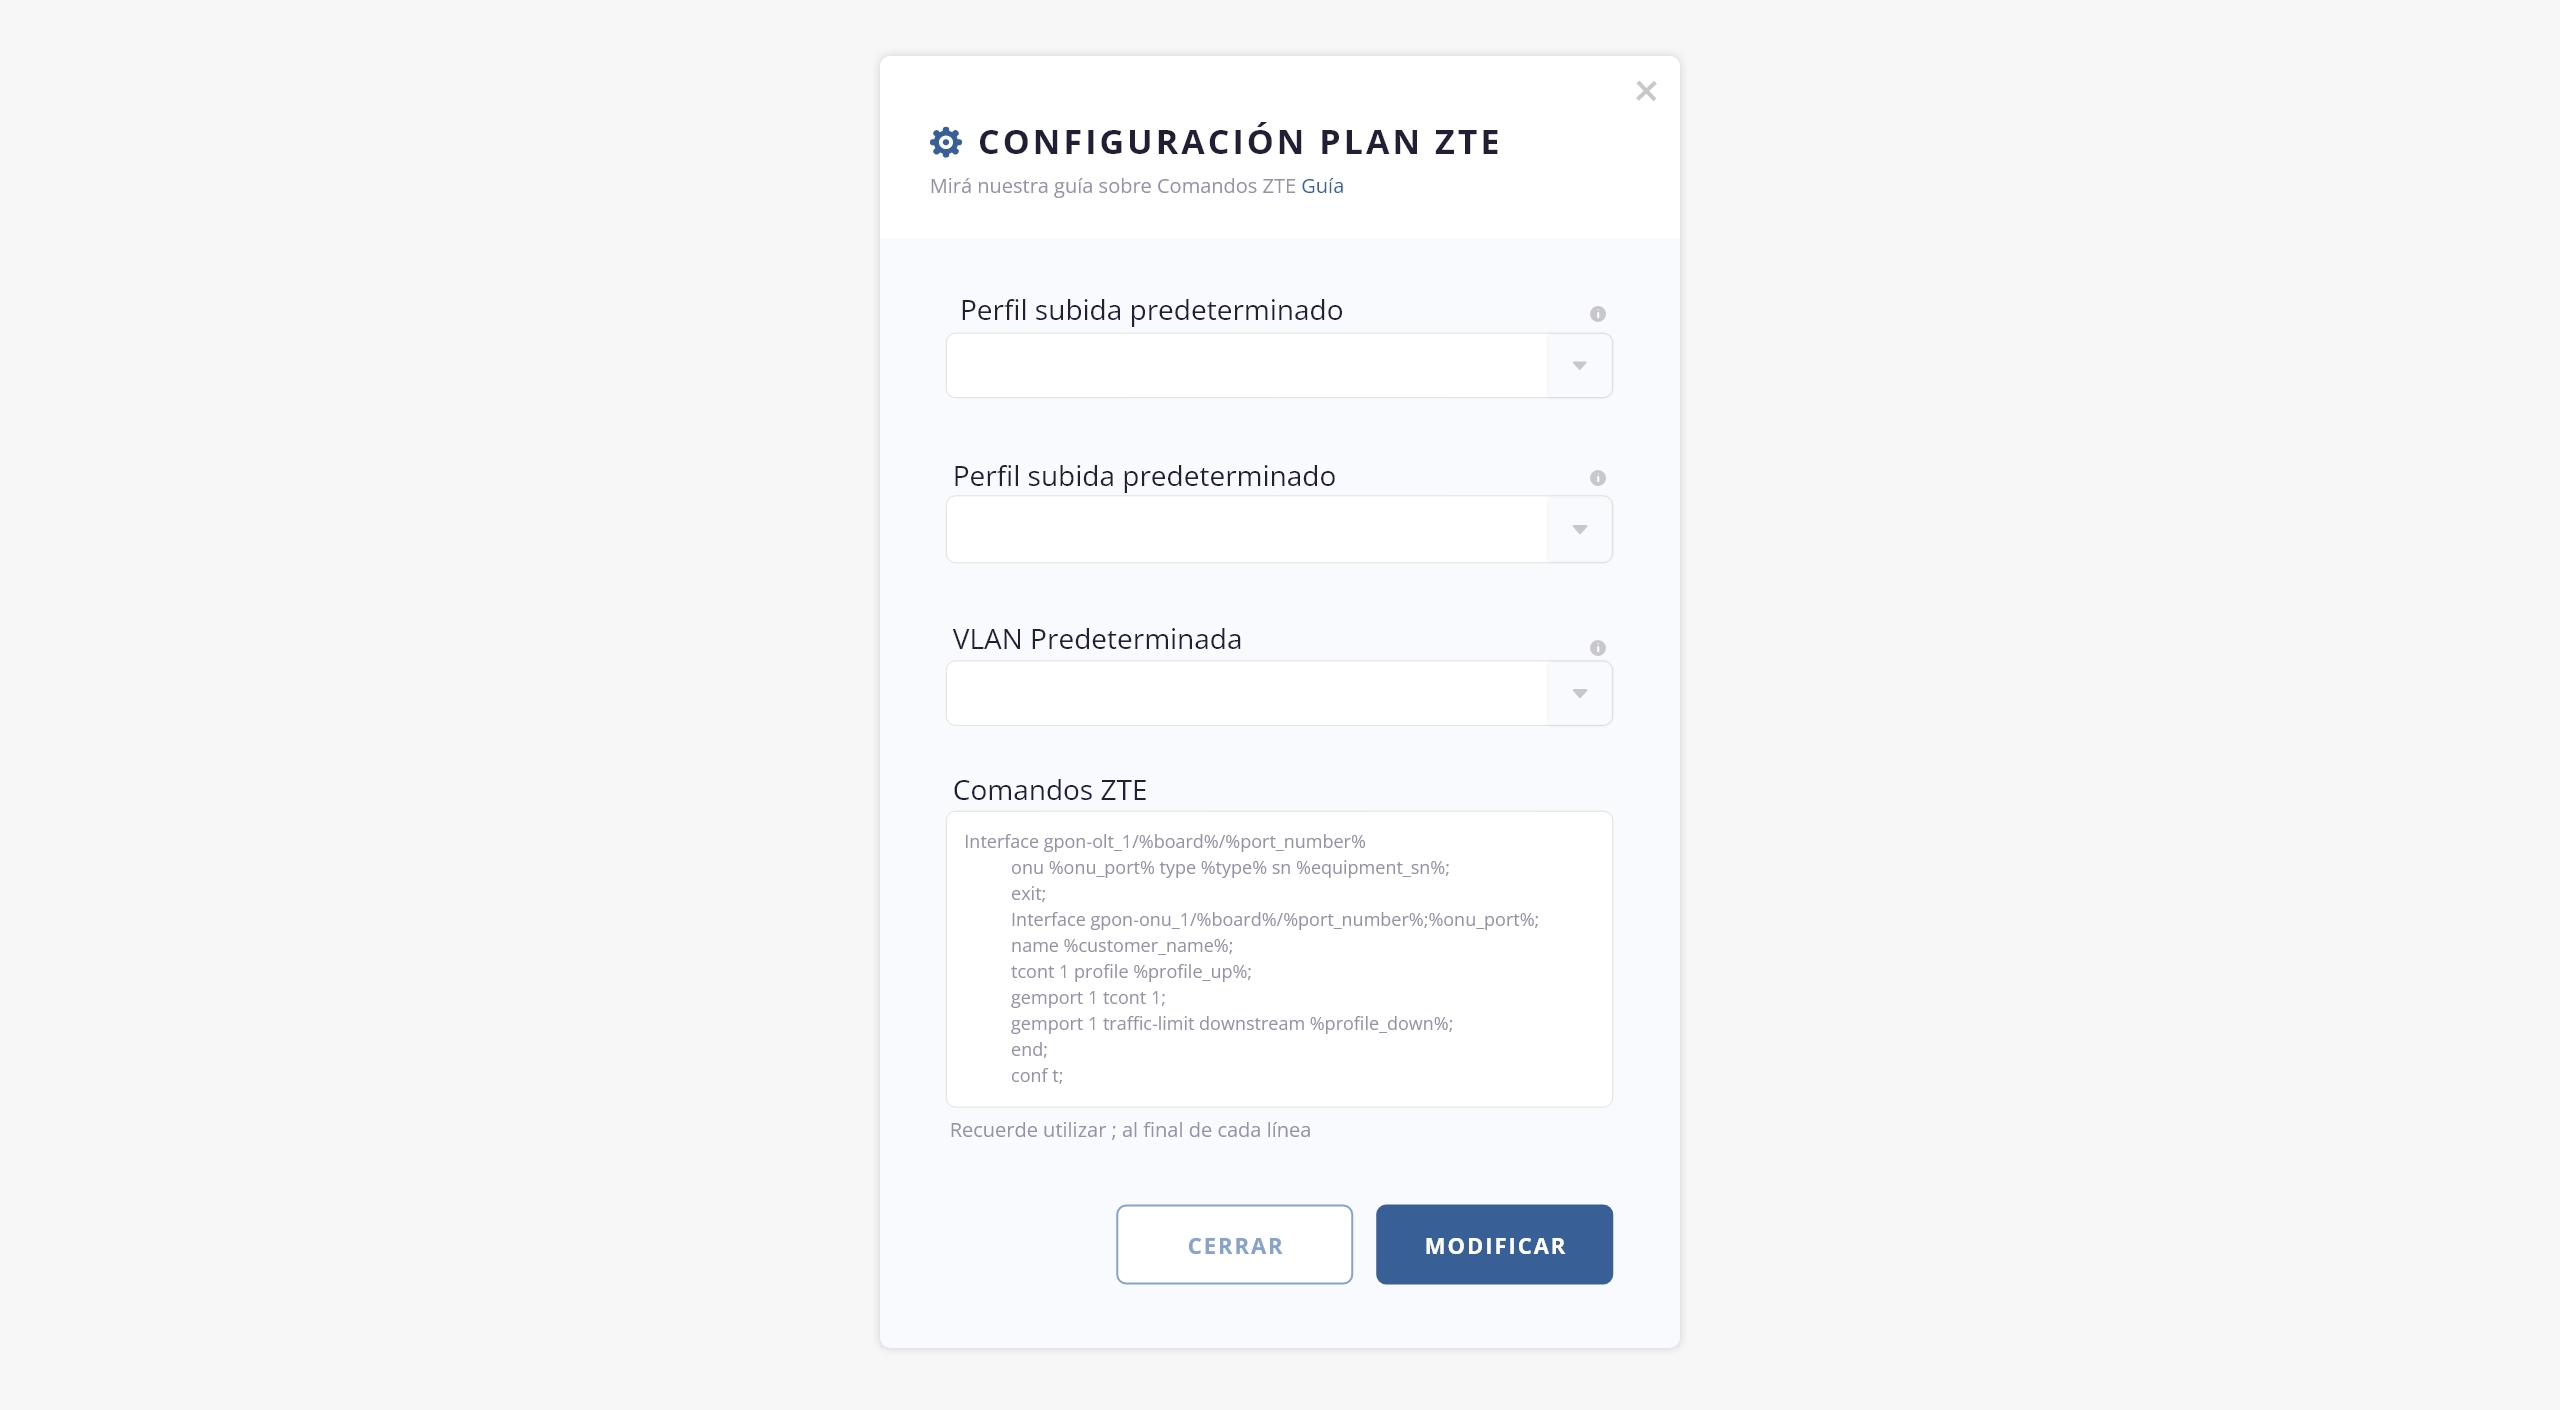Expand the first Perfil subida predeterminado dropdown arrow
Viewport: 2560px width, 1410px height.
pyautogui.click(x=1579, y=366)
